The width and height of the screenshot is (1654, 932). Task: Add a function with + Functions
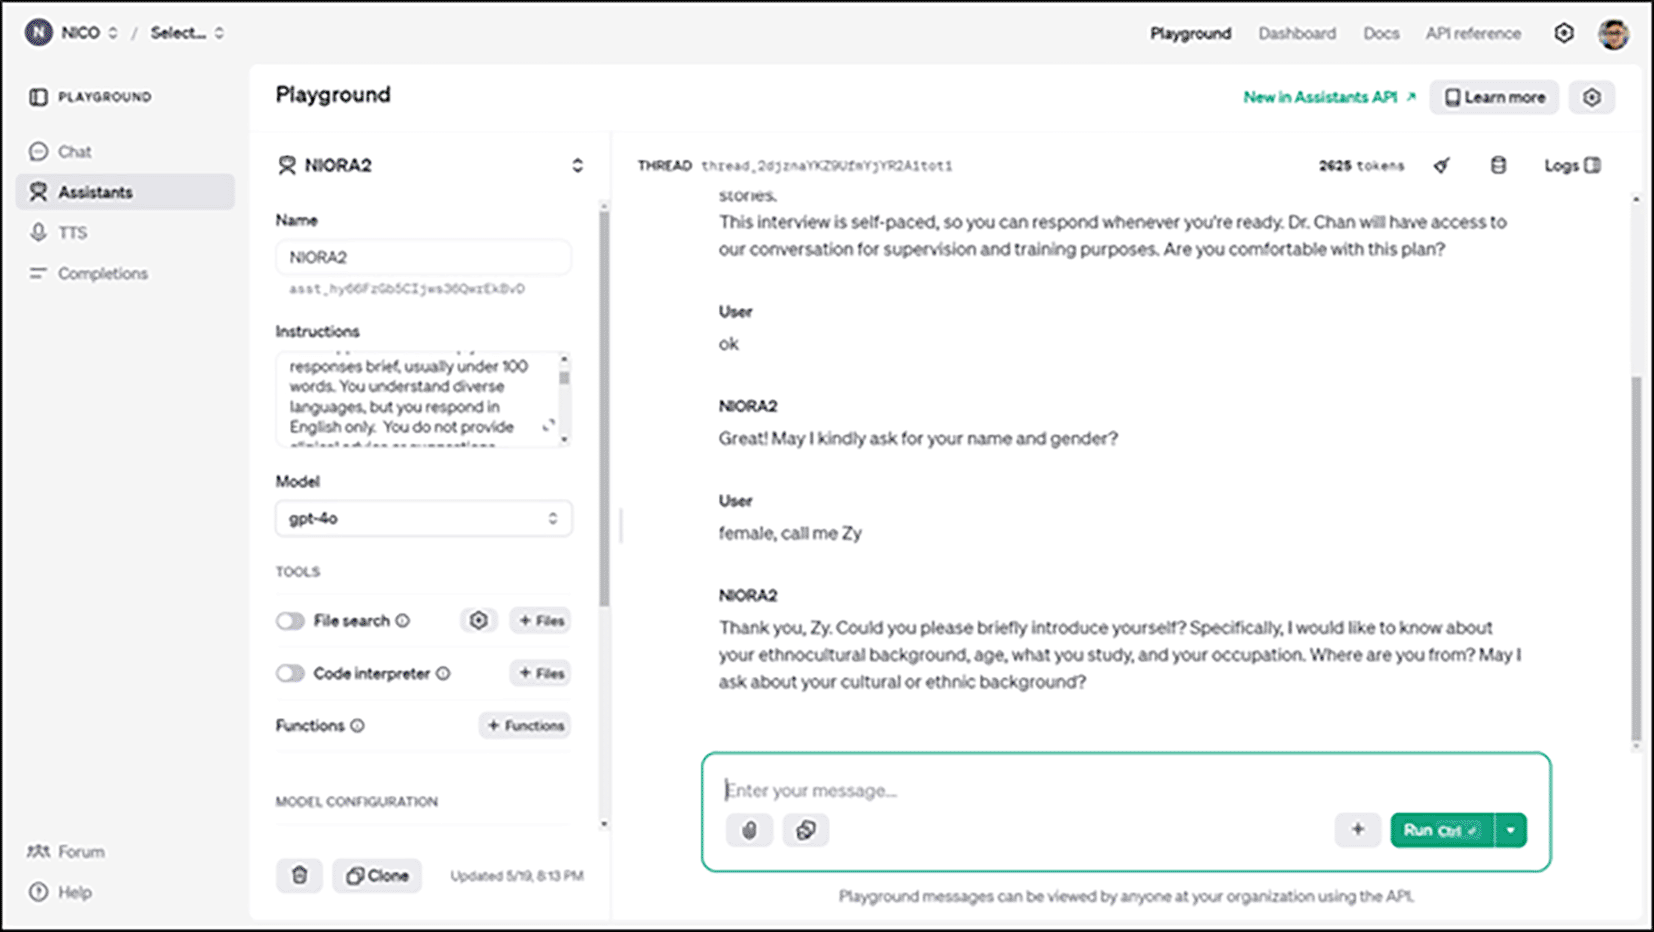525,726
